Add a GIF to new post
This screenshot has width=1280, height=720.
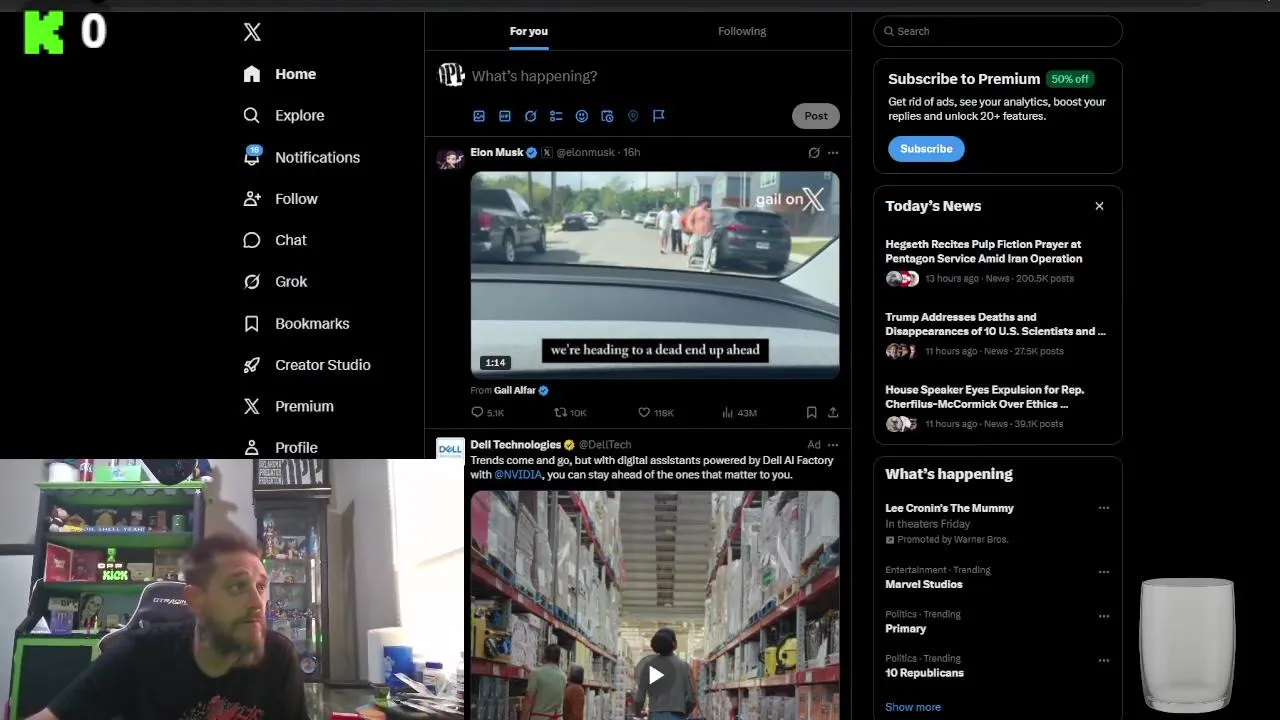(505, 116)
